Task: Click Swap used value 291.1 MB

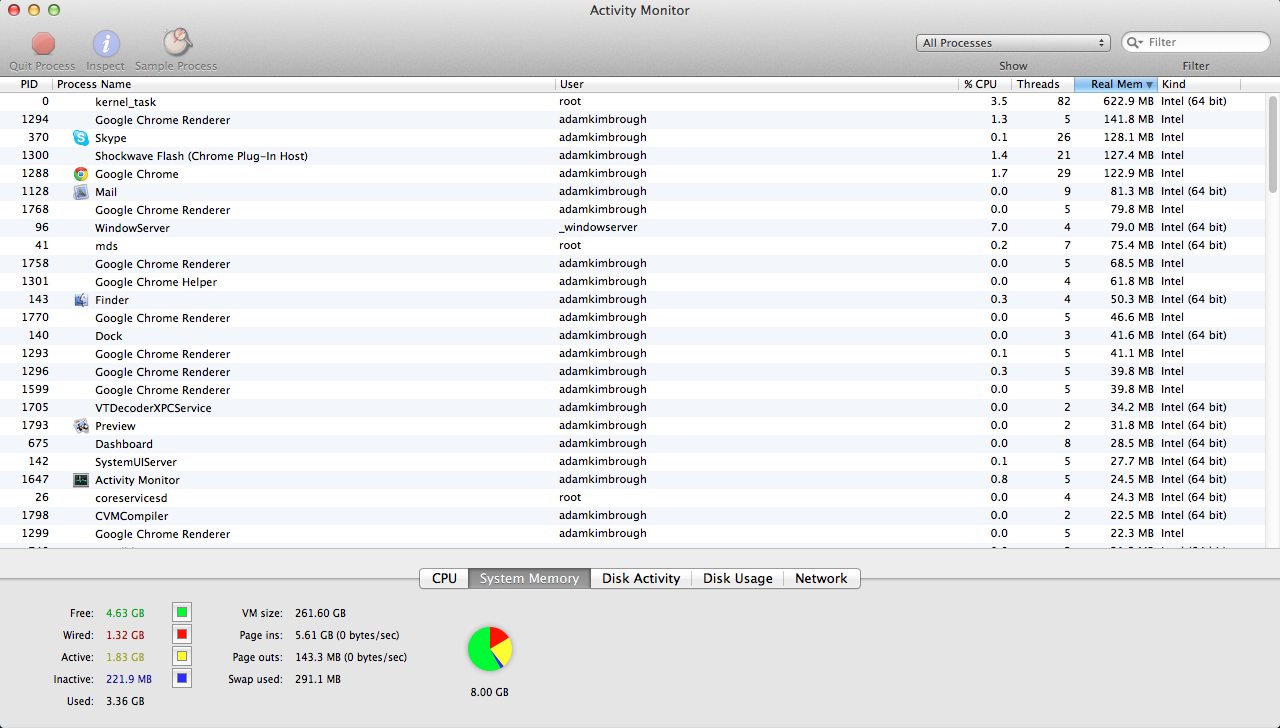Action: pos(318,679)
